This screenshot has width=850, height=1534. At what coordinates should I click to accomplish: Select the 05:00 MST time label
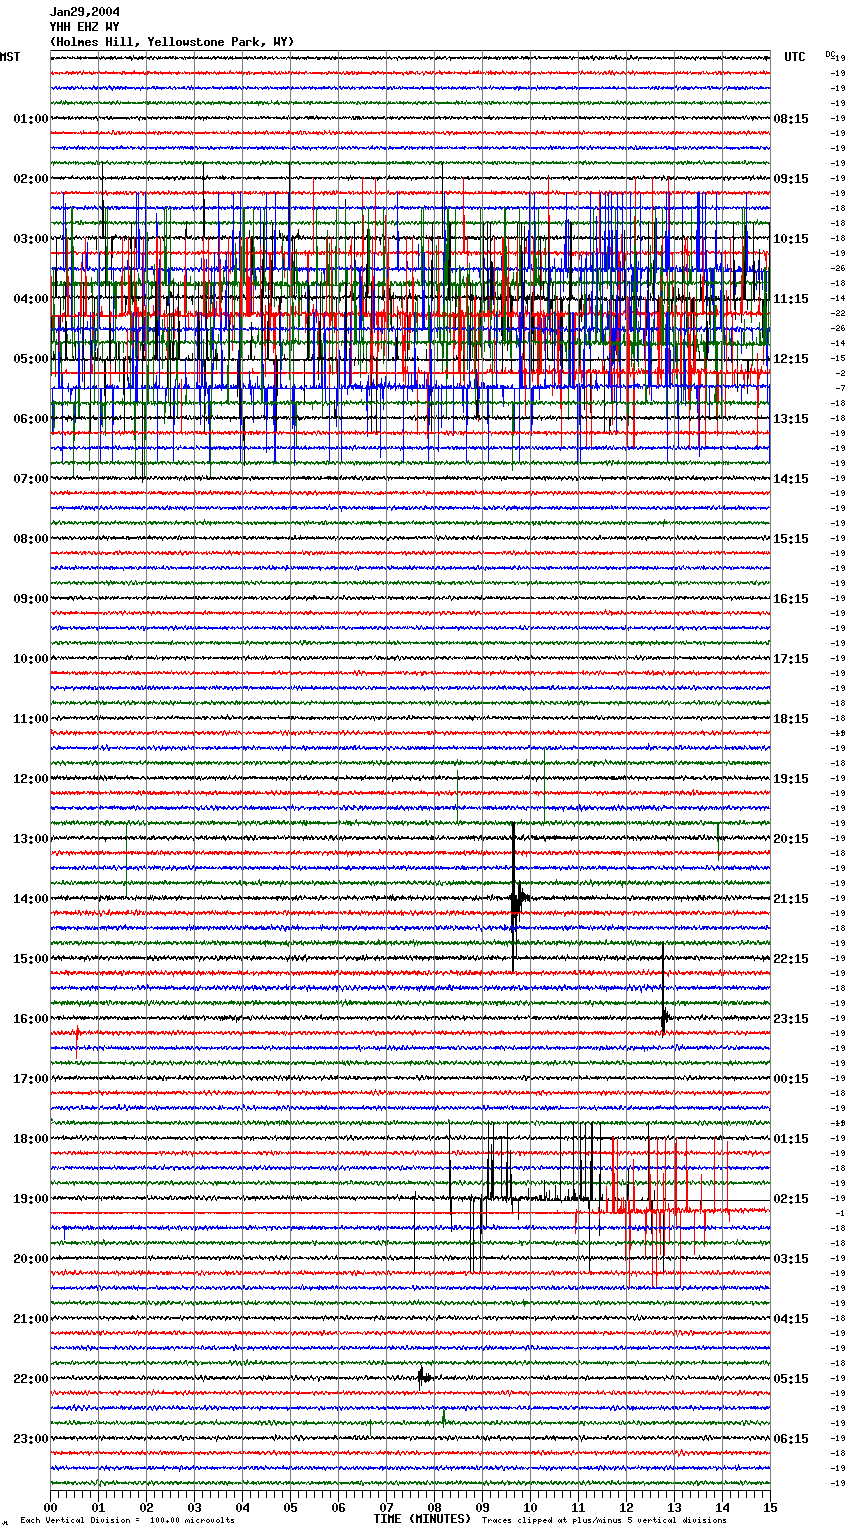[31, 359]
